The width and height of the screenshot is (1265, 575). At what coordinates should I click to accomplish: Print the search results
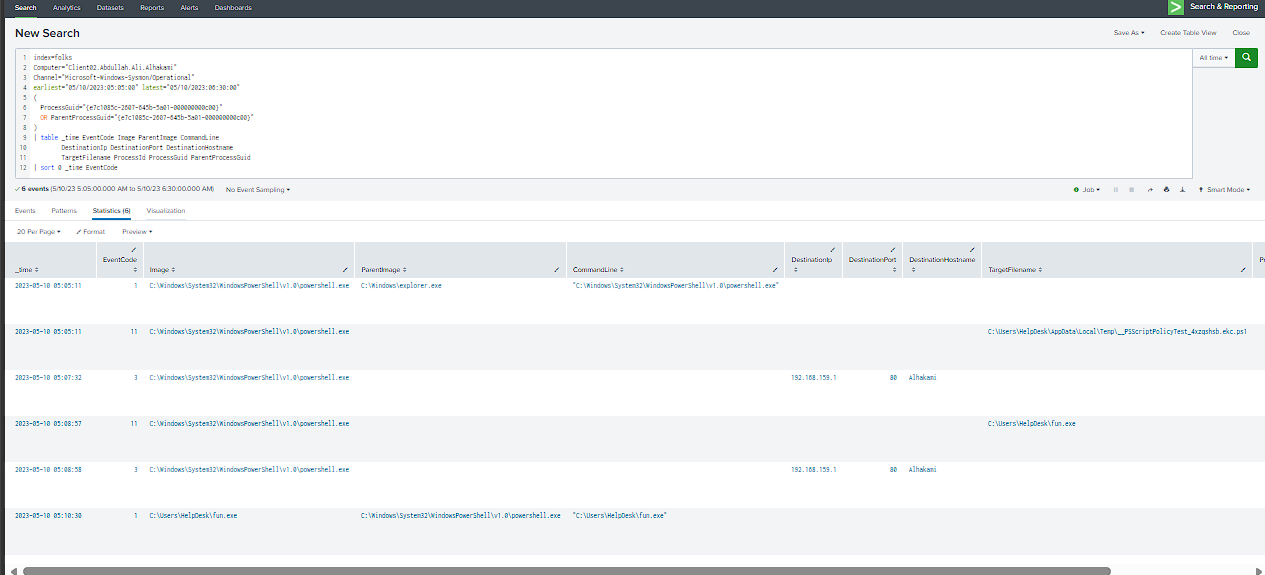[x=1166, y=189]
